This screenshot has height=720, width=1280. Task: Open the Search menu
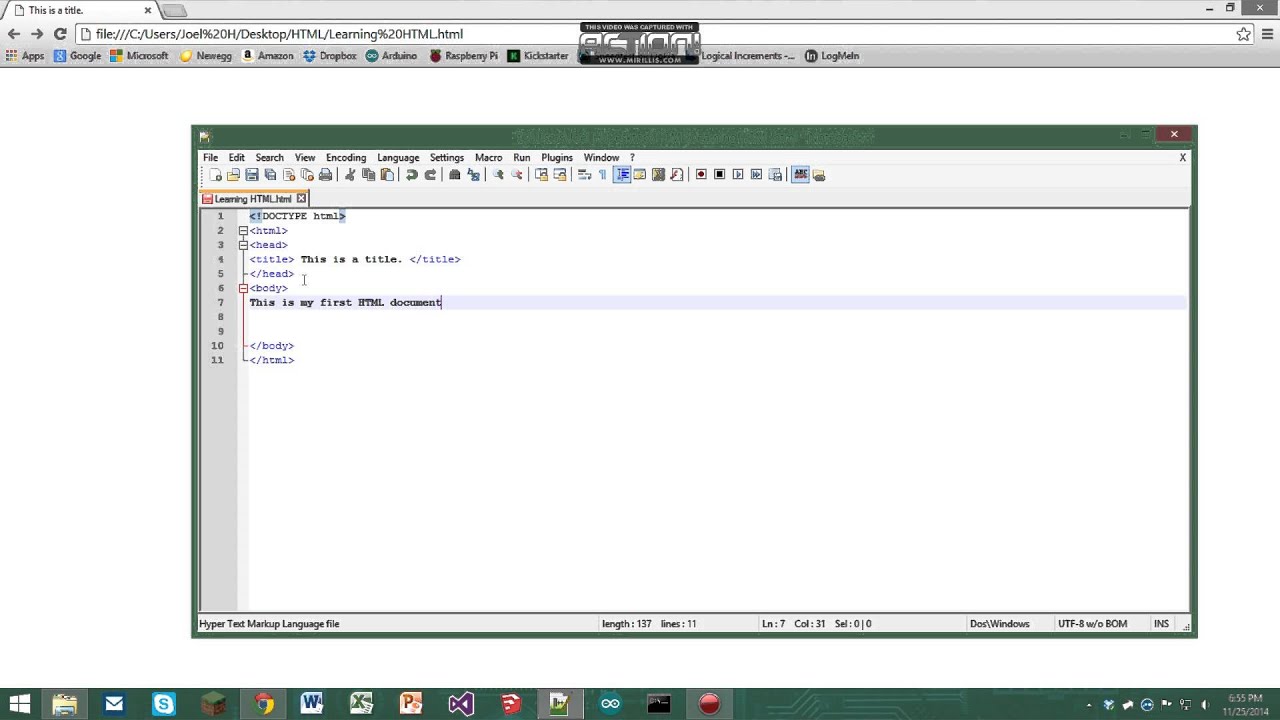(269, 157)
